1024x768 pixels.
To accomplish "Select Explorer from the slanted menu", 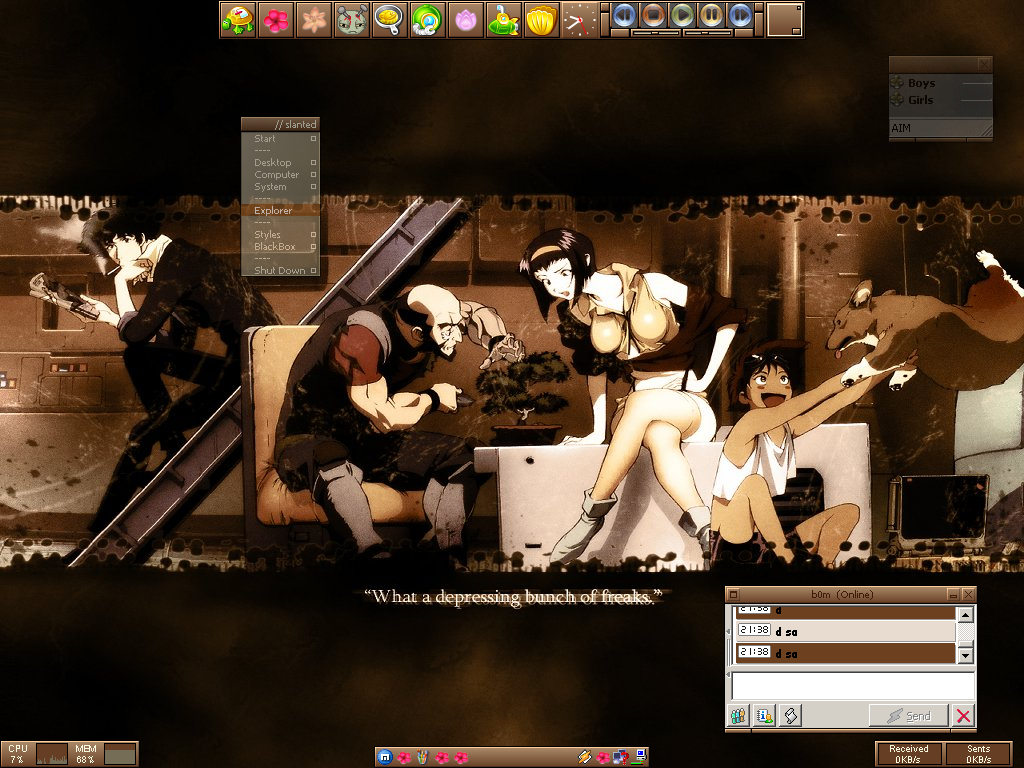I will click(x=273, y=211).
